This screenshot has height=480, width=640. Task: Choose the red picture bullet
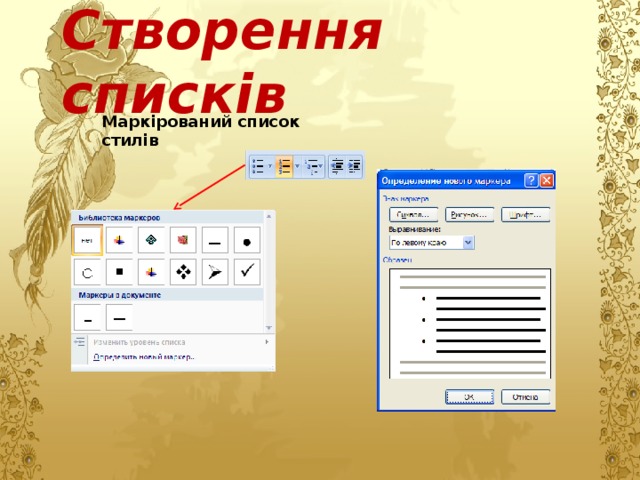[183, 240]
